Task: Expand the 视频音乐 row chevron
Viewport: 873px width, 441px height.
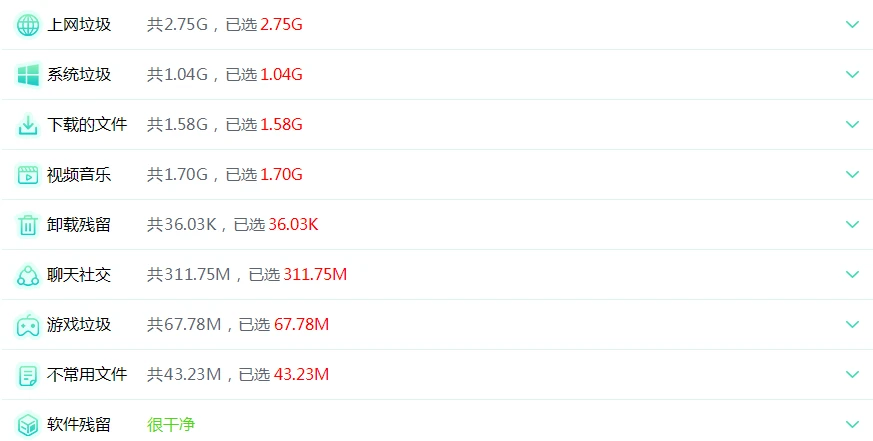Action: pyautogui.click(x=852, y=174)
